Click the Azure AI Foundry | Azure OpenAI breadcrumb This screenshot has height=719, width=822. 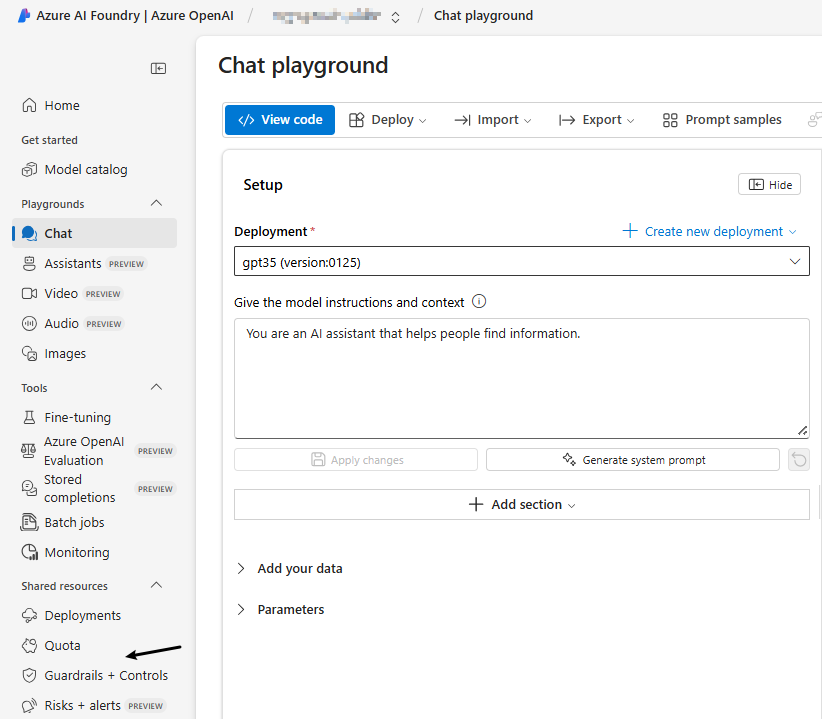click(x=135, y=16)
